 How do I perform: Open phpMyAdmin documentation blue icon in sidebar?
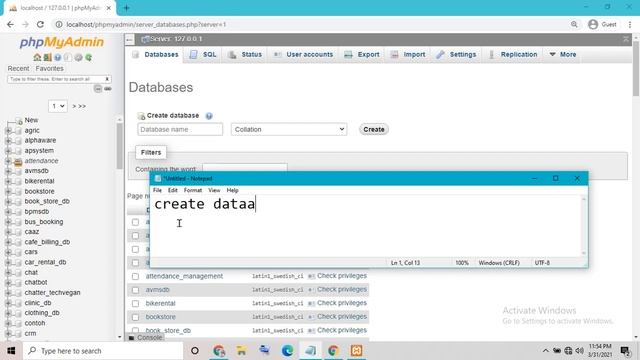coord(58,58)
